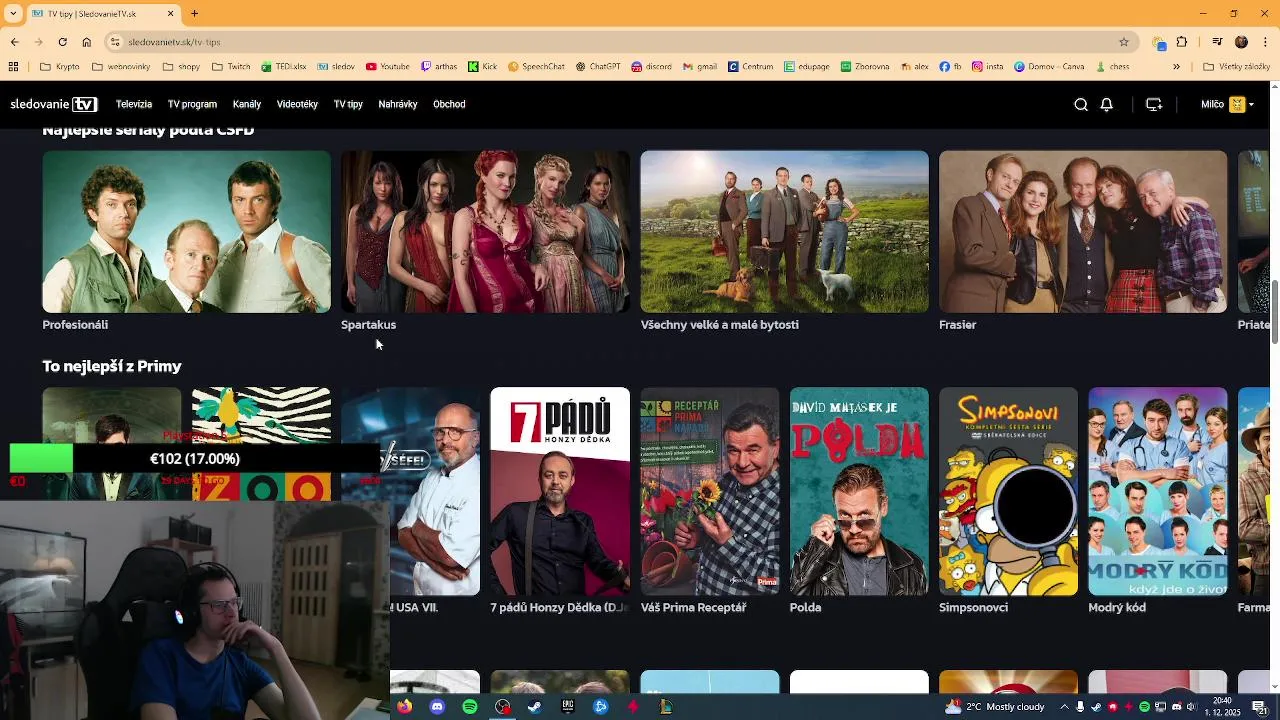This screenshot has height=720, width=1280.
Task: Open the Profesionáli series thumbnail
Action: tap(186, 232)
